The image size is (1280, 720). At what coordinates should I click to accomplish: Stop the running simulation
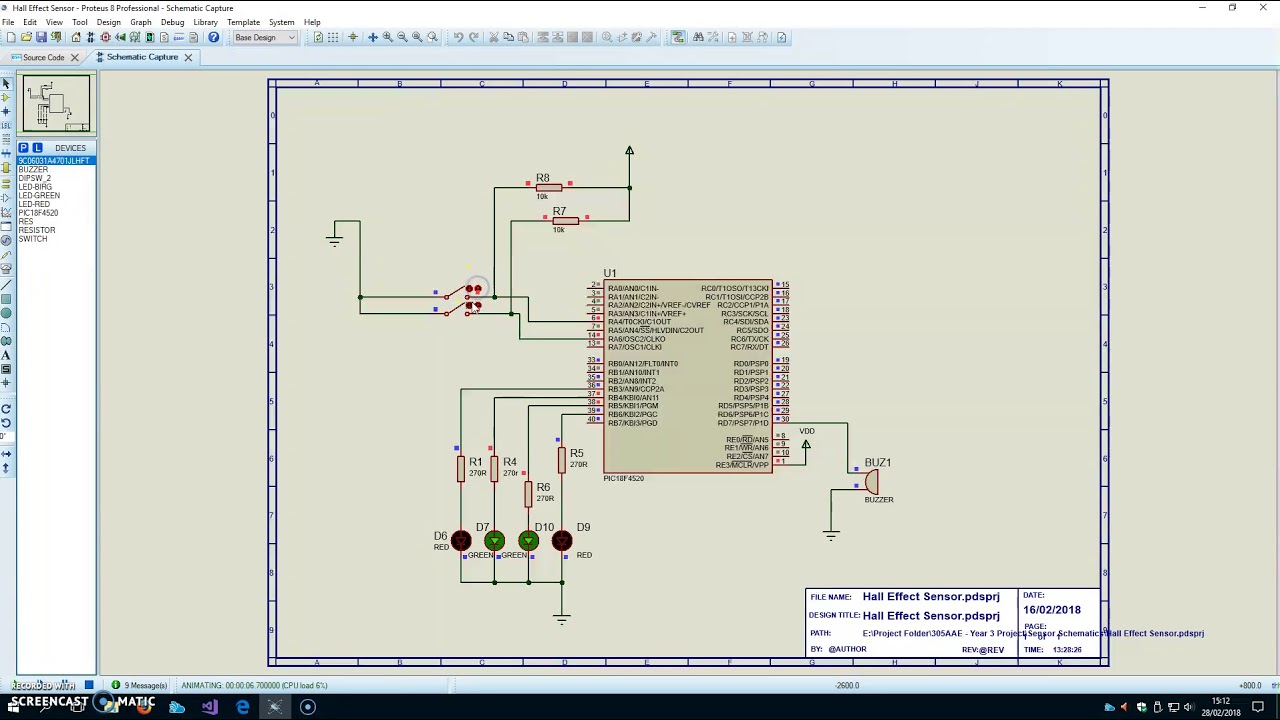point(89,685)
